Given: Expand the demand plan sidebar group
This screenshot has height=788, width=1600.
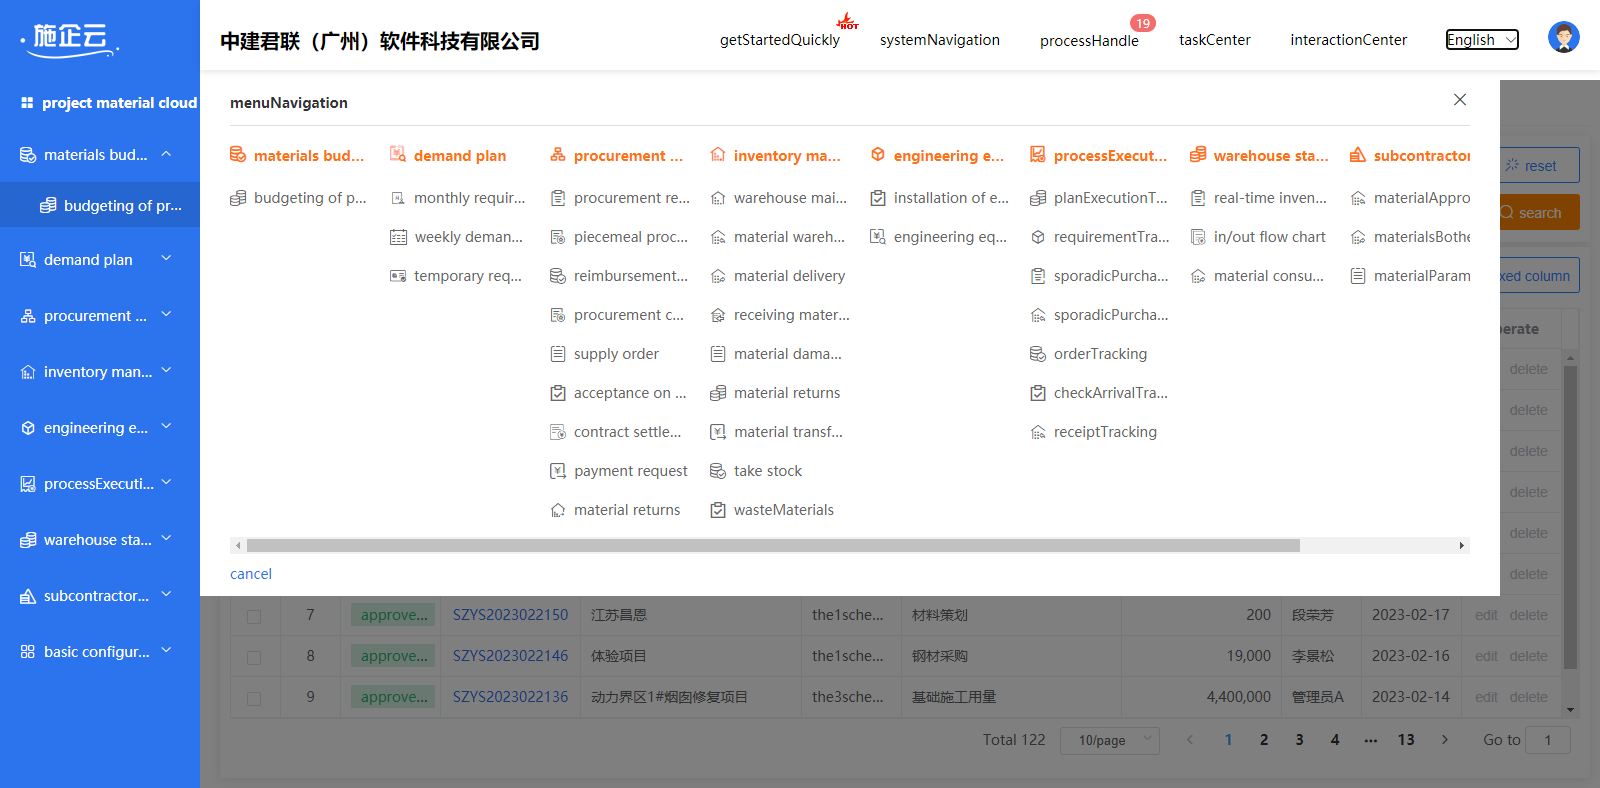Looking at the screenshot, I should pyautogui.click(x=166, y=258).
